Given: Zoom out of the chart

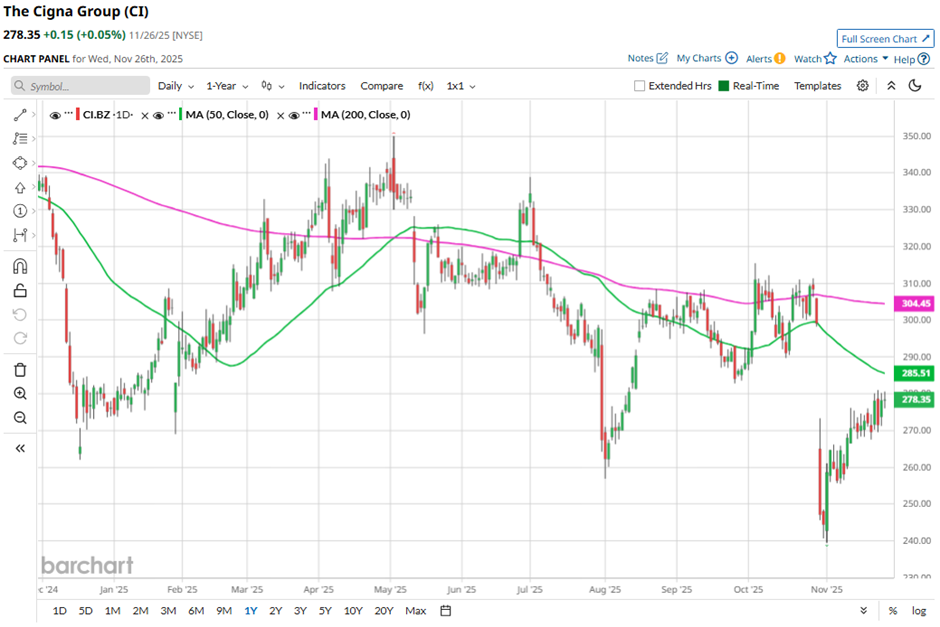Looking at the screenshot, I should click(x=20, y=418).
